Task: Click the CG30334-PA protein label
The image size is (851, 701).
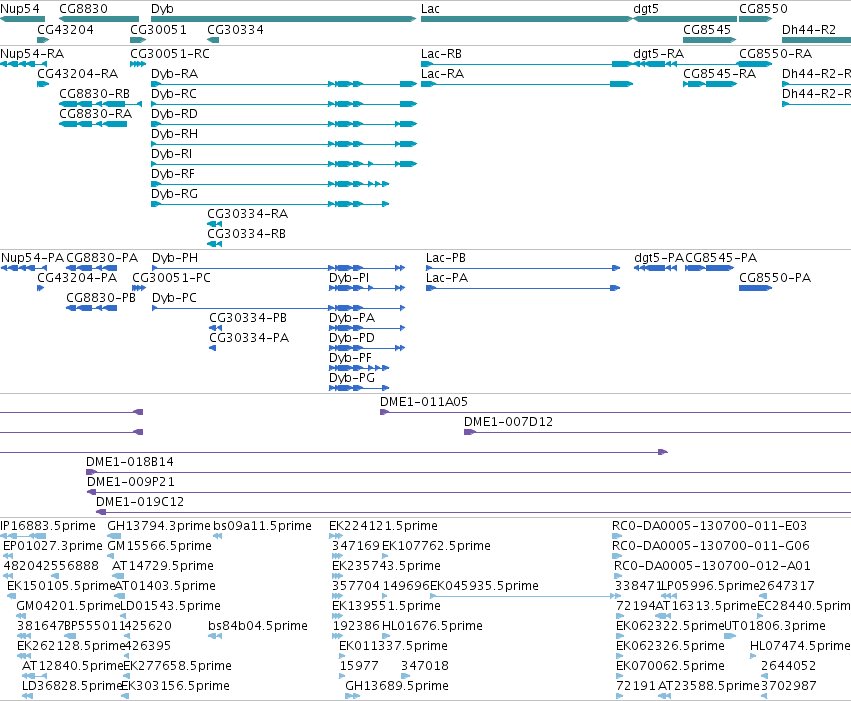Action: pos(249,338)
